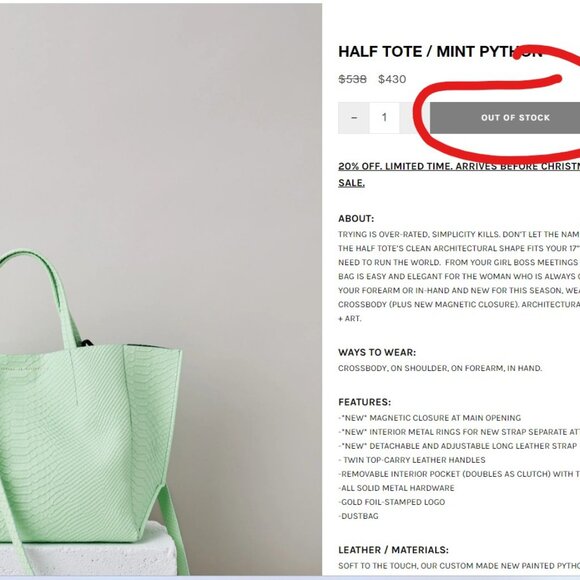Increase quantity with the plus button
The width and height of the screenshot is (580, 580).
(414, 118)
